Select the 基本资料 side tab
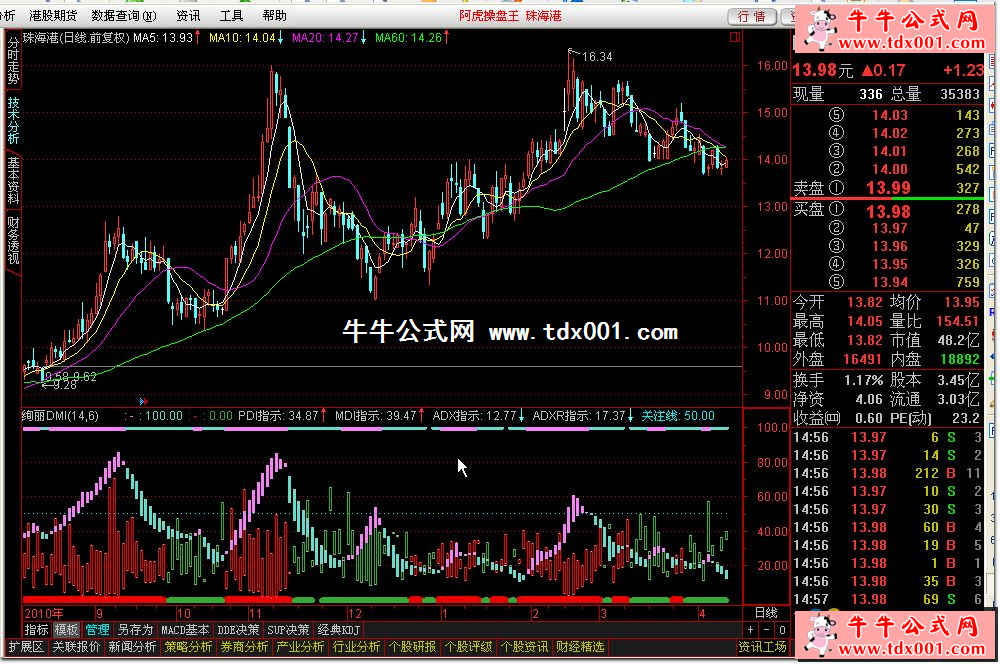 (13, 180)
